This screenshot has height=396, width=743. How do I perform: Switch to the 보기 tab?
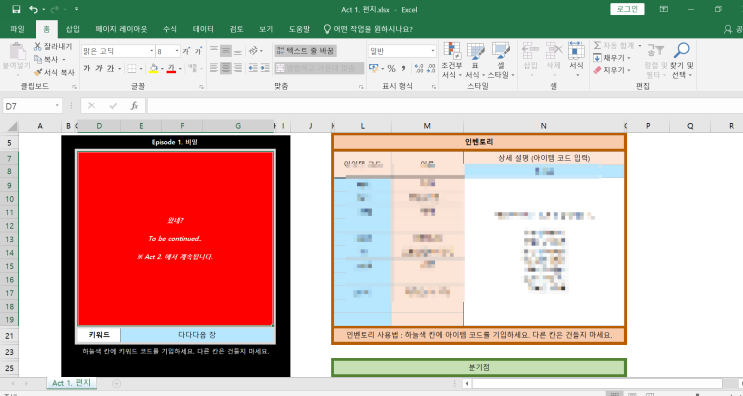[266, 29]
